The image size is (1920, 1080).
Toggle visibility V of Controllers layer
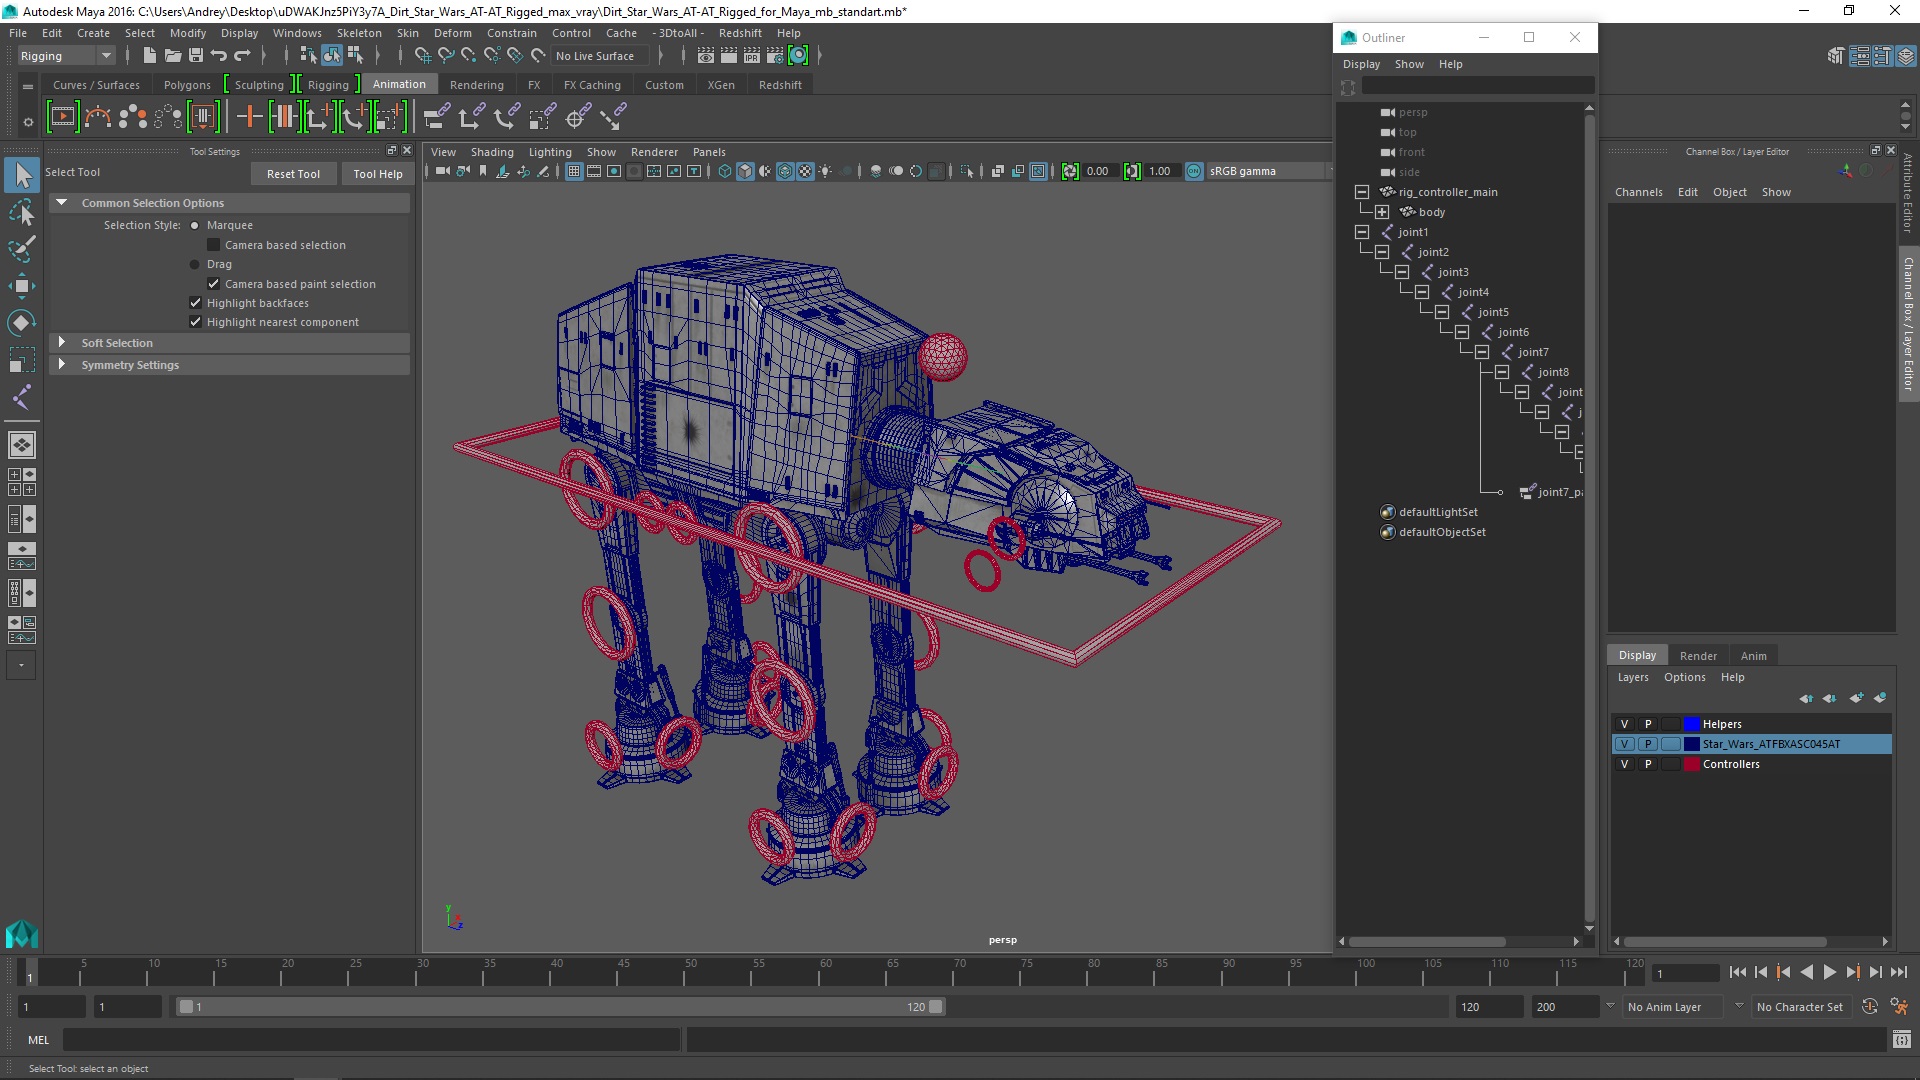click(x=1624, y=764)
